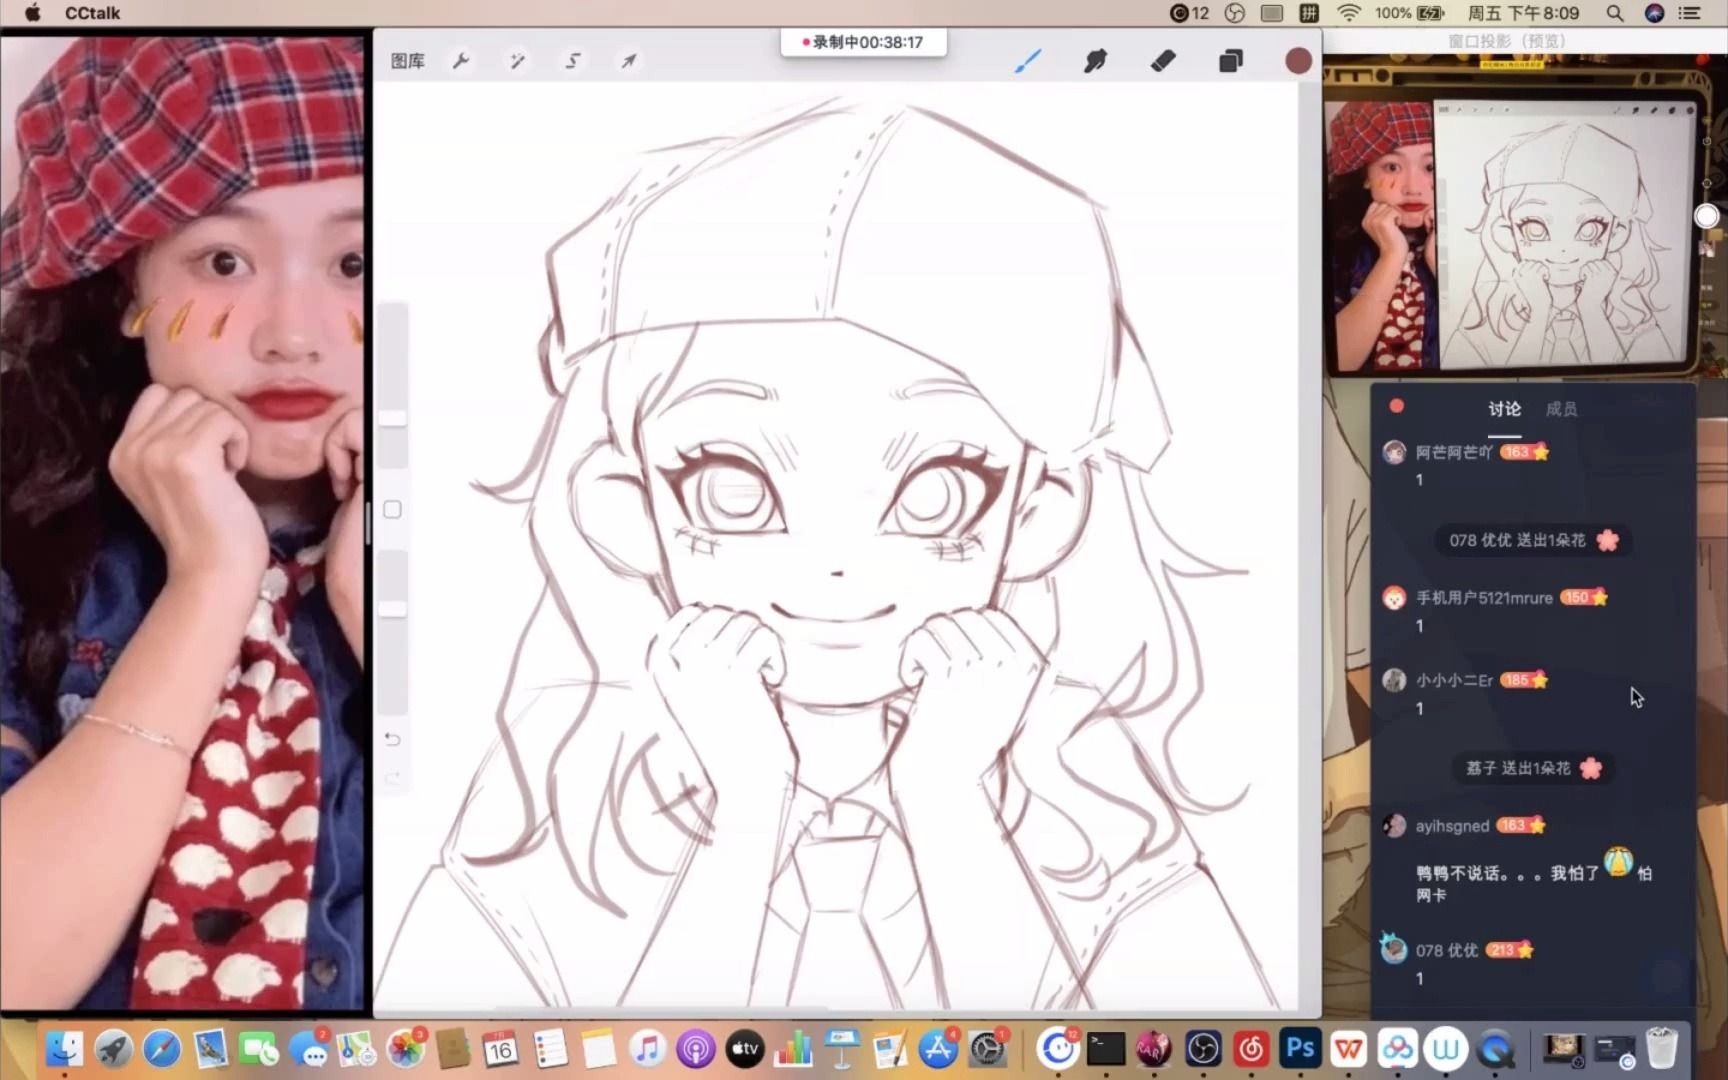Image resolution: width=1728 pixels, height=1080 pixels.
Task: Adjust the brush opacity slider handle
Action: (x=392, y=608)
